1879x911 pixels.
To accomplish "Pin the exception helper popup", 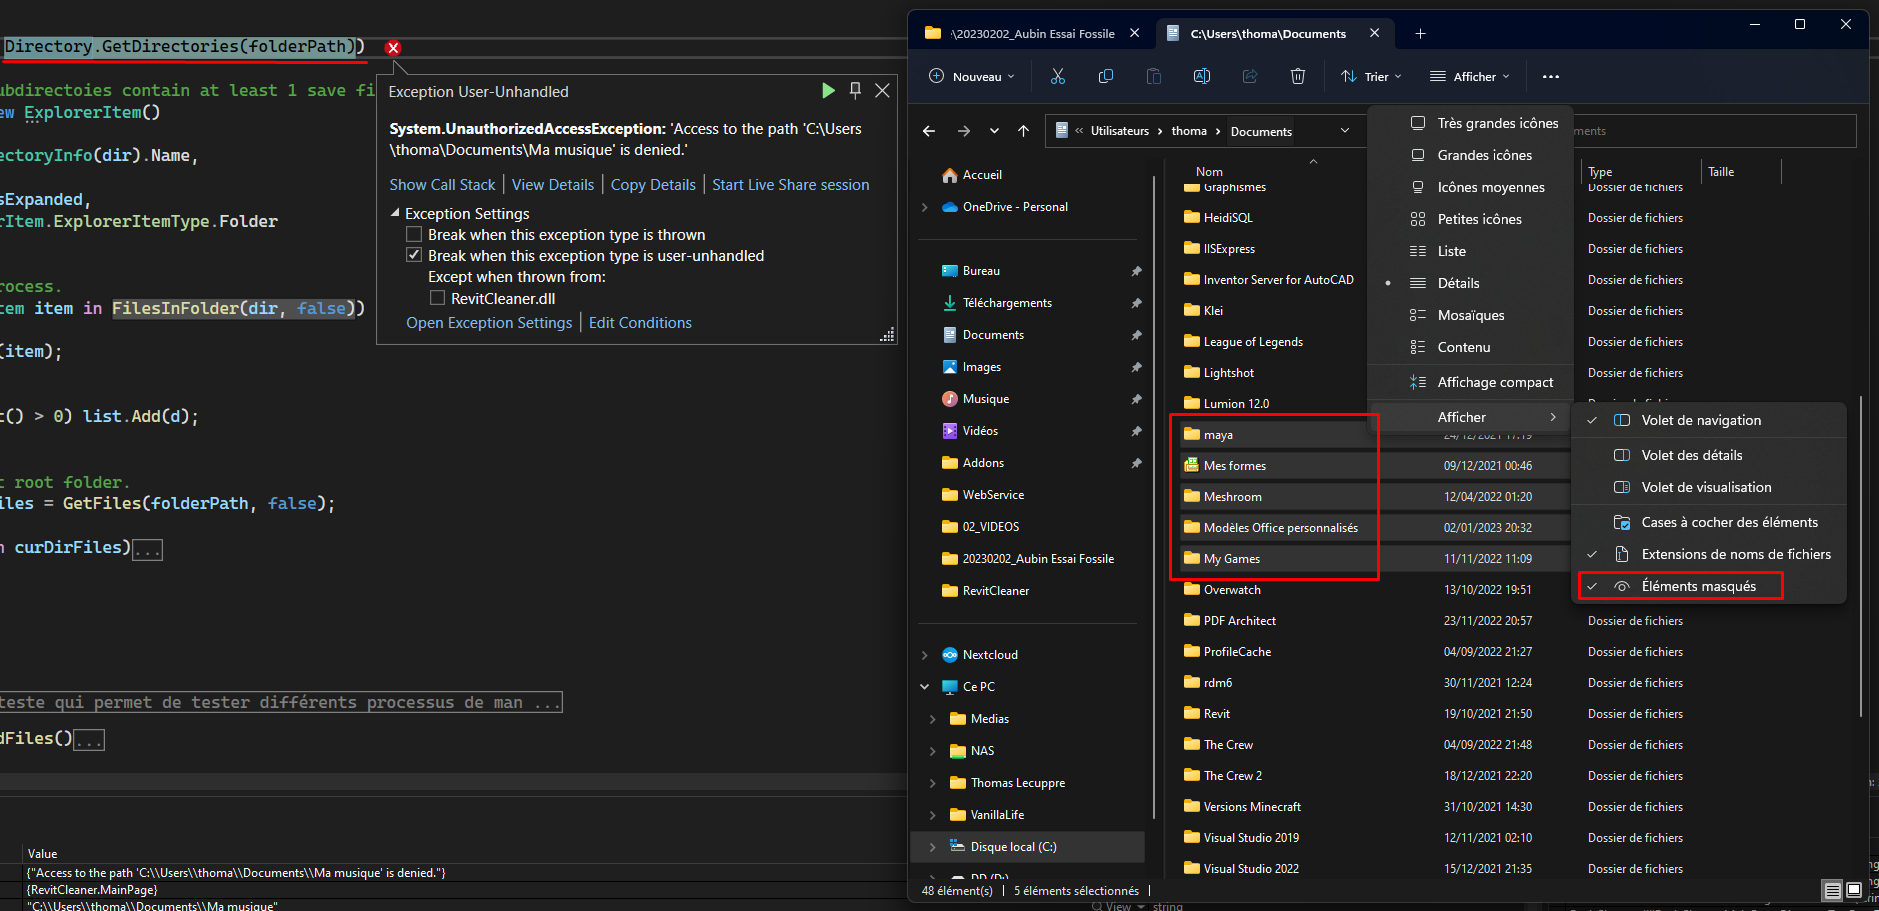I will [855, 91].
